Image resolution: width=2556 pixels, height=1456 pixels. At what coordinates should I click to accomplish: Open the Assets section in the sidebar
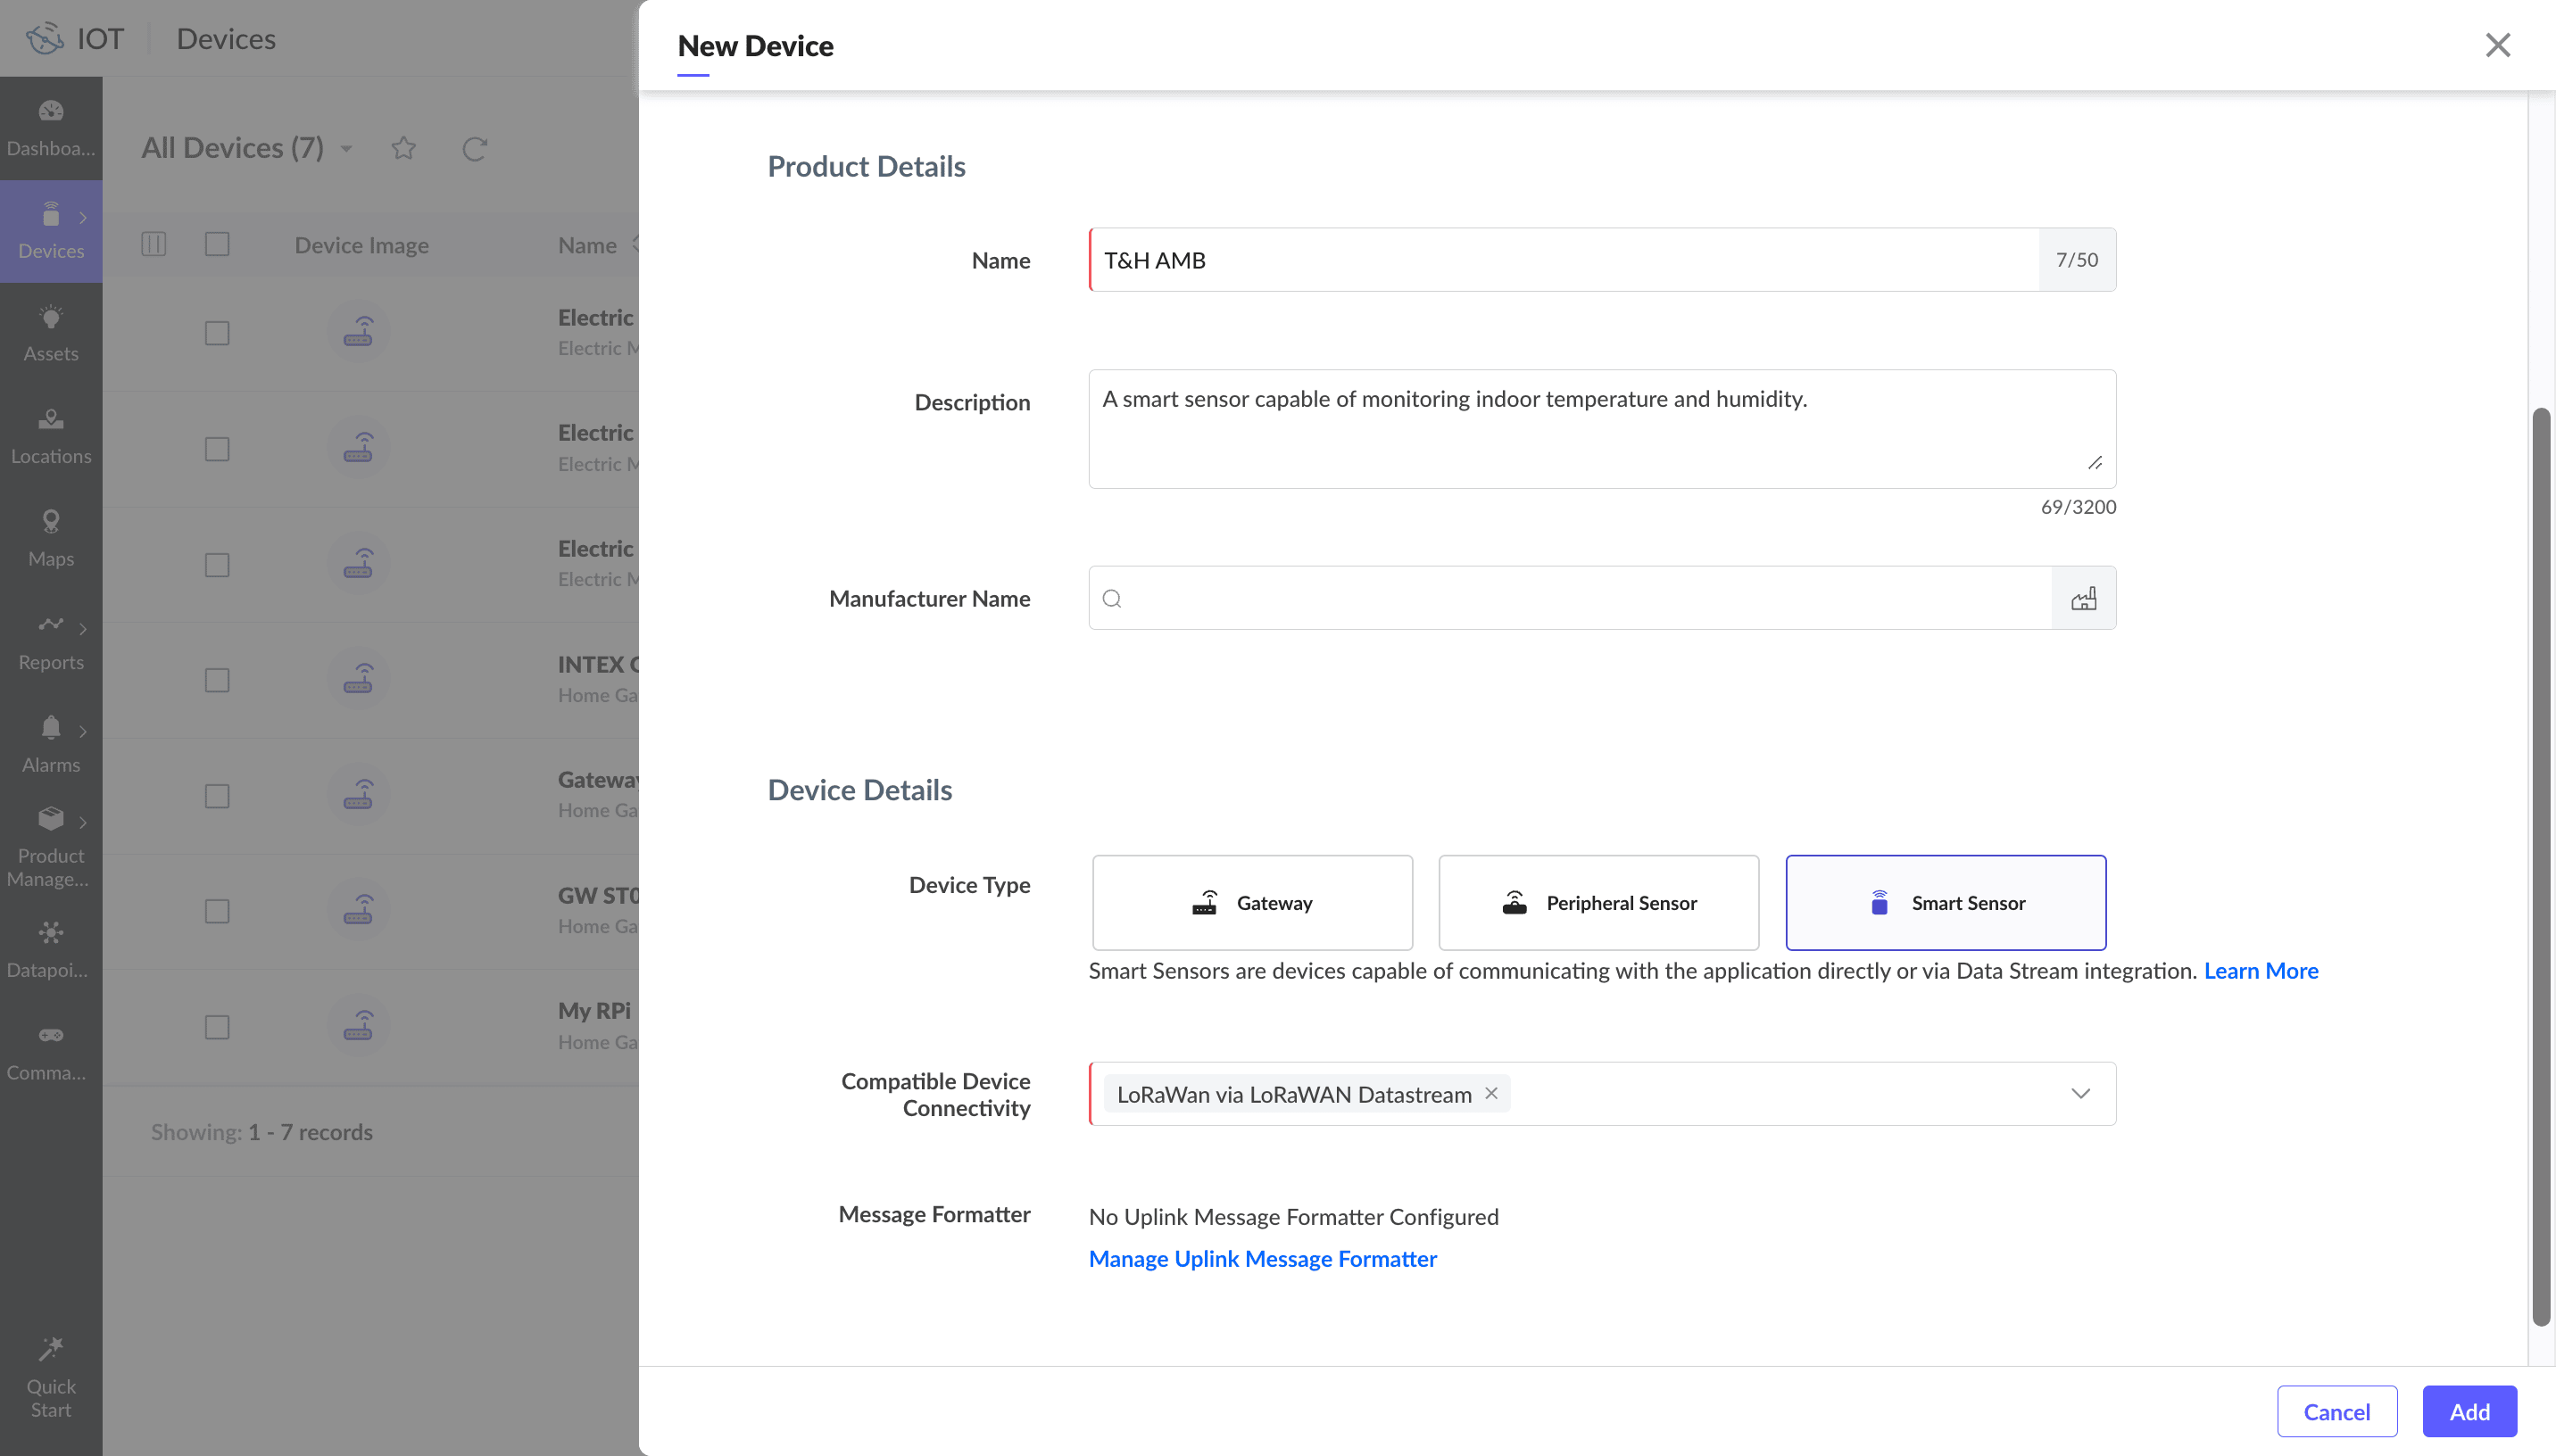tap(51, 333)
